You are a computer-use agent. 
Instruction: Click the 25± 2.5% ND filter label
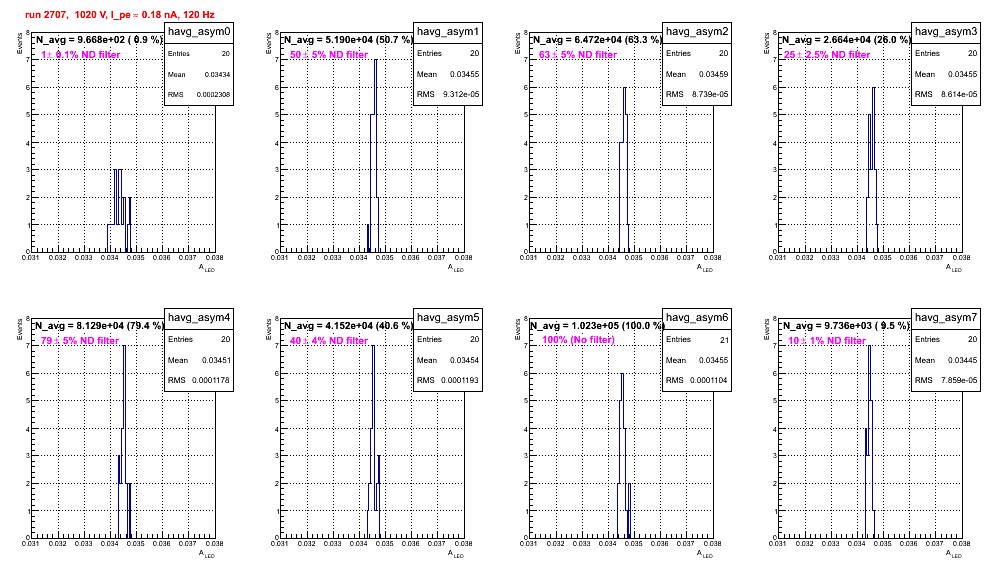(827, 55)
